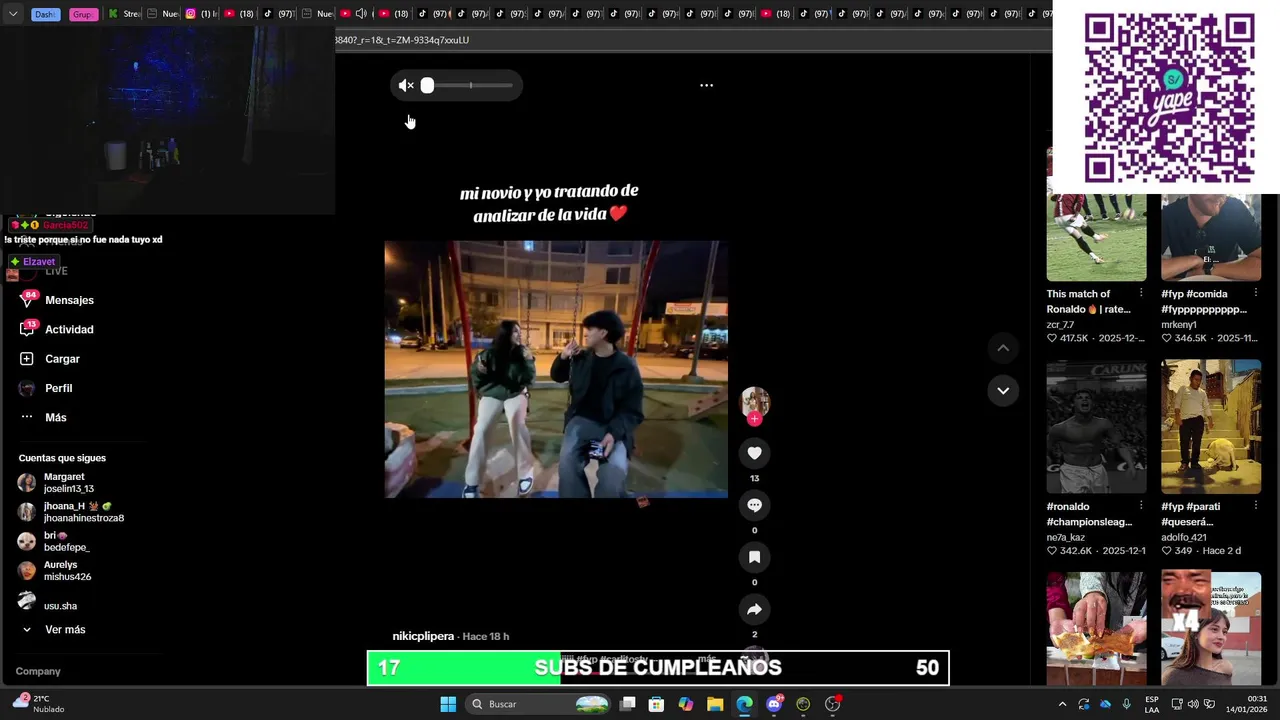Open the ESP LAA language indicator

tap(1152, 704)
